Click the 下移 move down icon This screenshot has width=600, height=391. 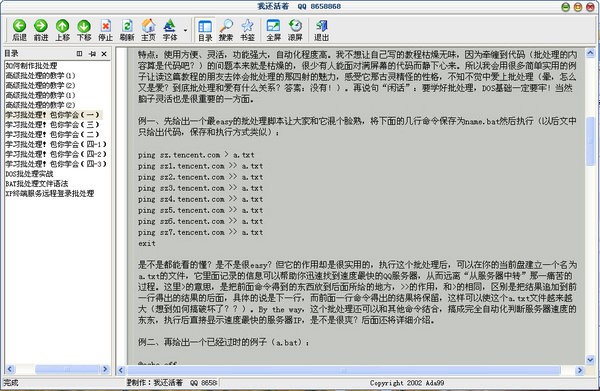point(84,26)
